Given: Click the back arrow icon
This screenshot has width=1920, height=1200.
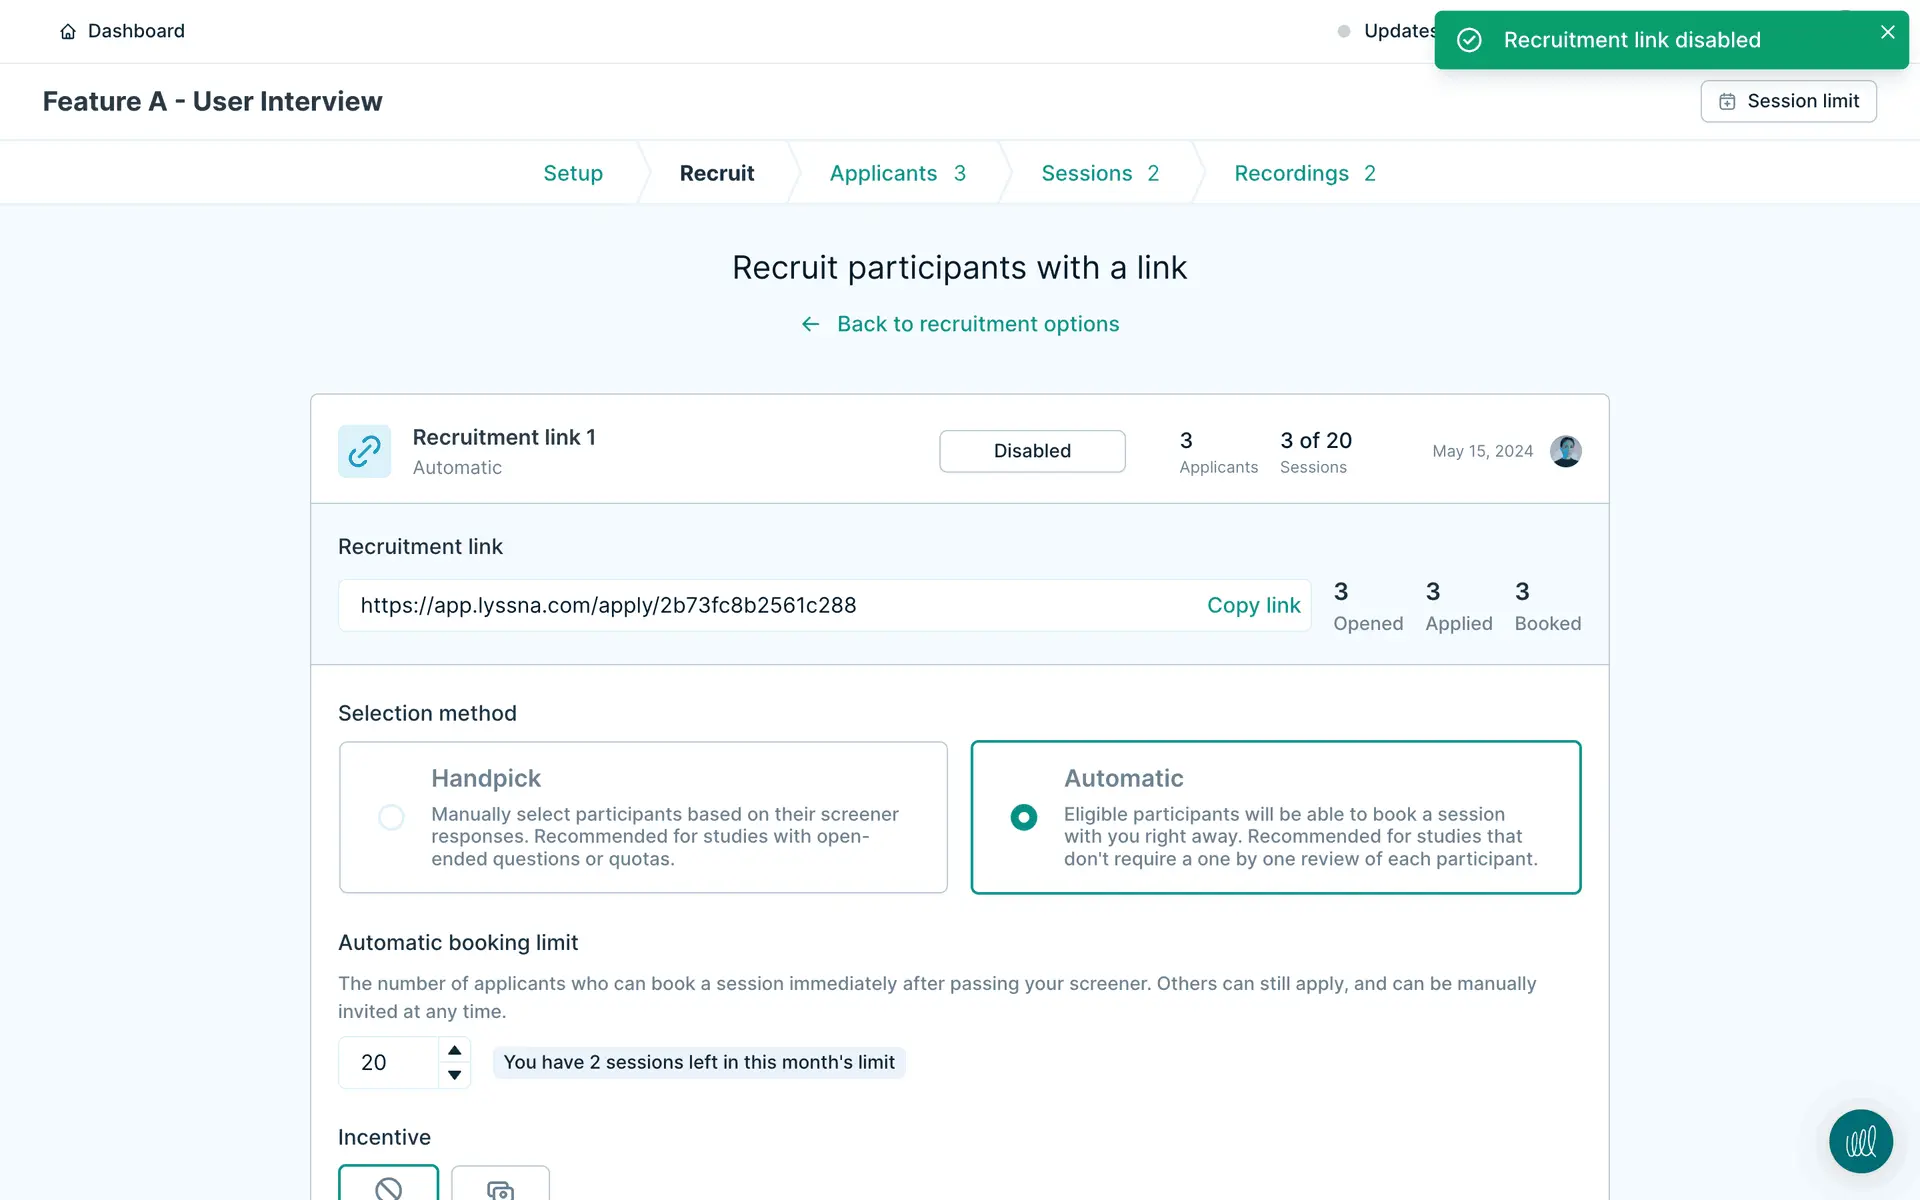Looking at the screenshot, I should (810, 324).
